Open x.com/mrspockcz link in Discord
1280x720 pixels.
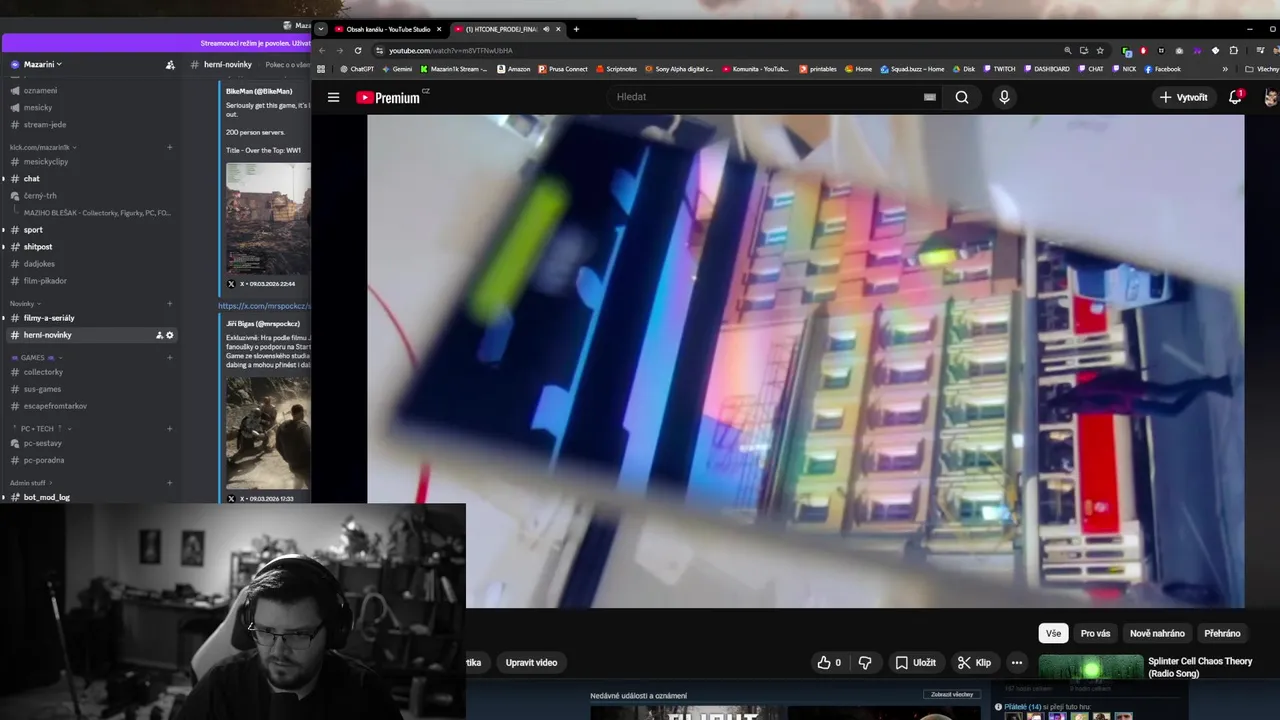pos(265,306)
